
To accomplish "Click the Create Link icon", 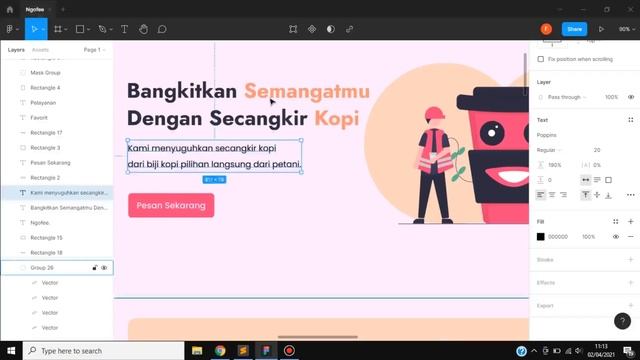I will pos(350,29).
